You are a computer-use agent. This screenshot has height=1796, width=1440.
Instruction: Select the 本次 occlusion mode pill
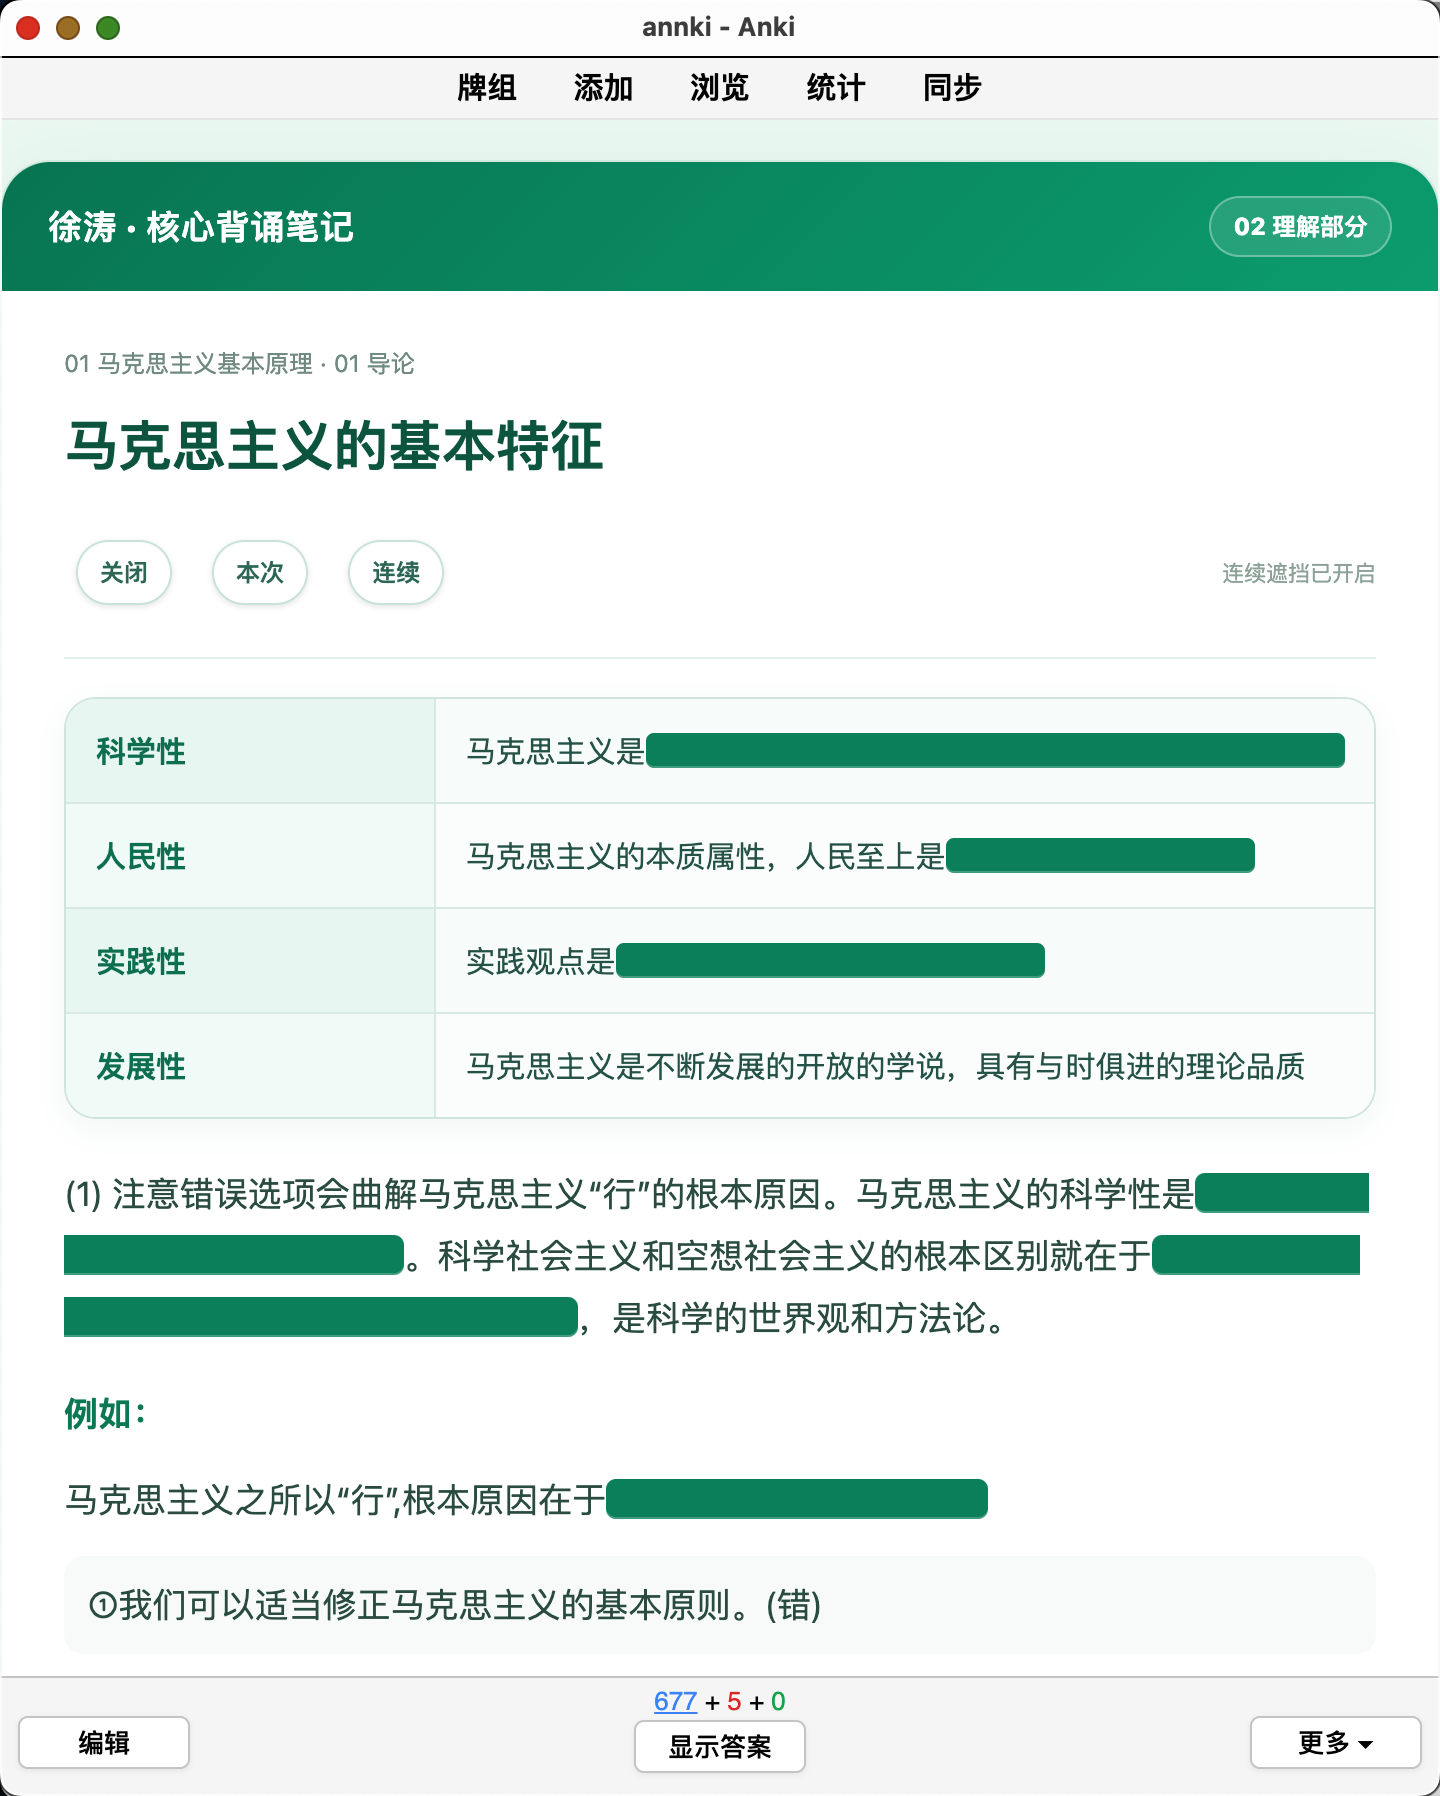(260, 572)
